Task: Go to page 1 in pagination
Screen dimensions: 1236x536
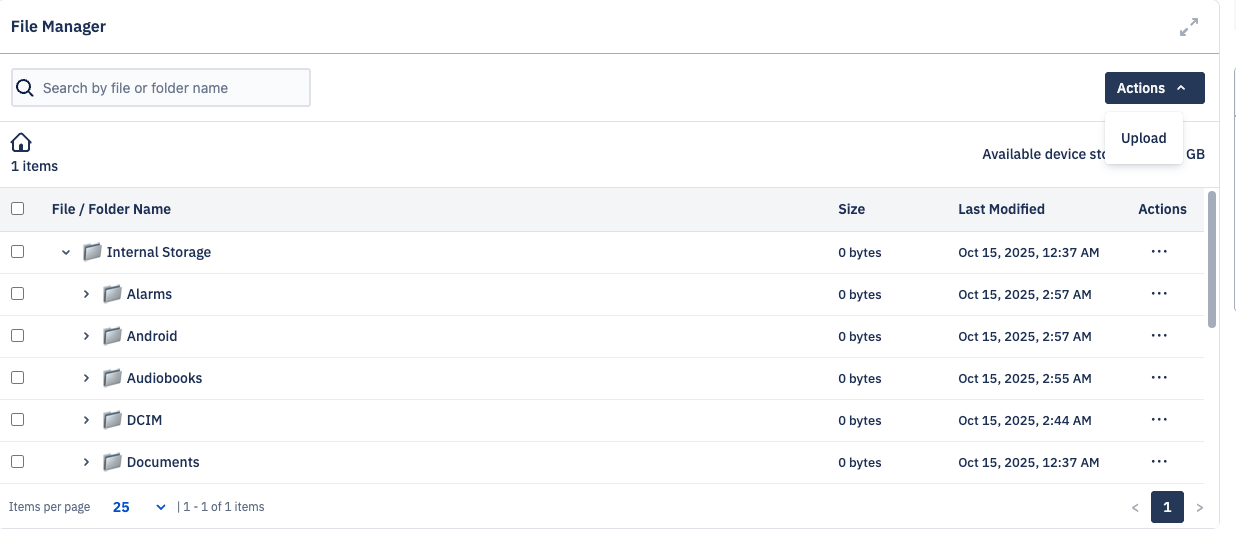Action: tap(1167, 507)
